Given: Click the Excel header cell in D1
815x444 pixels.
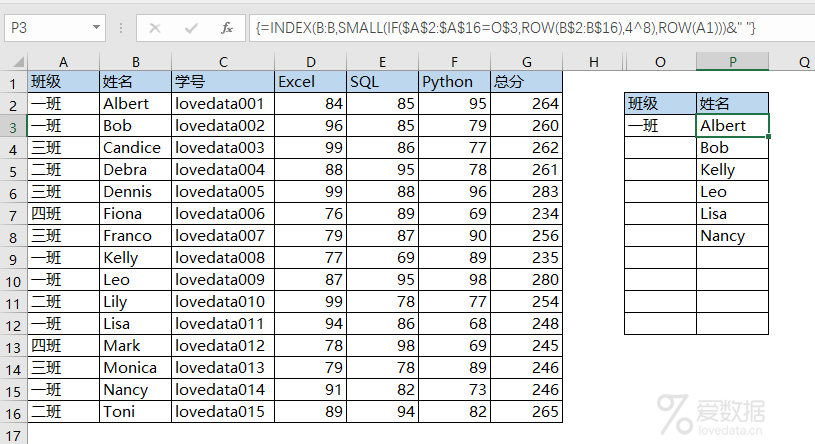Looking at the screenshot, I should coord(311,82).
